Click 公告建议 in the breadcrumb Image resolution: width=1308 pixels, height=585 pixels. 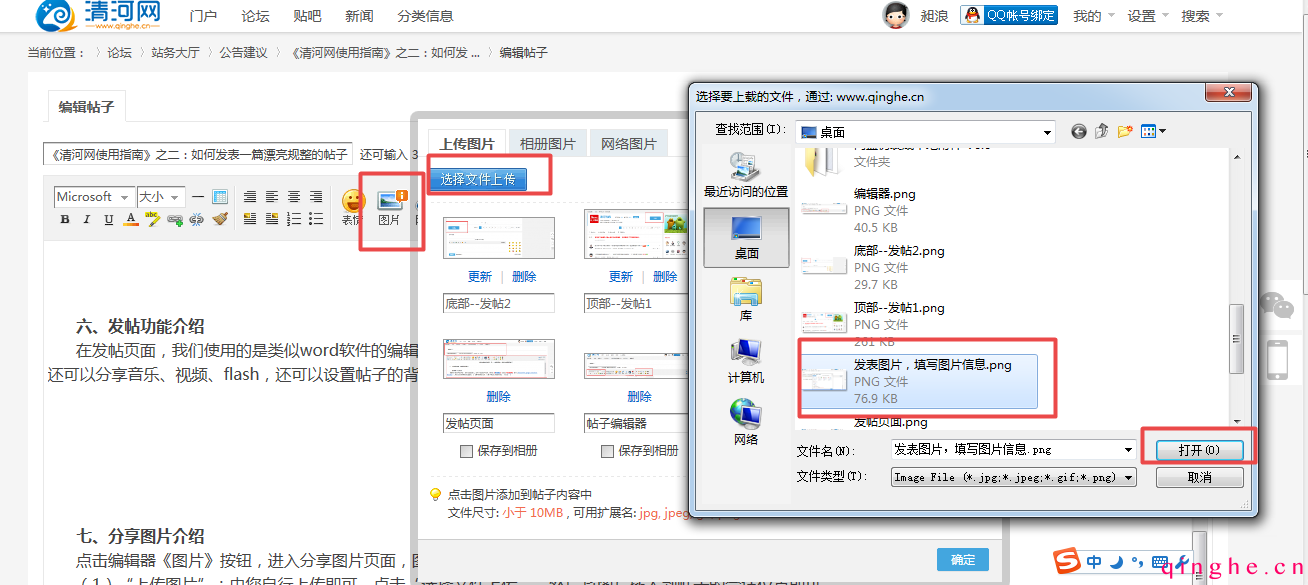coord(244,52)
